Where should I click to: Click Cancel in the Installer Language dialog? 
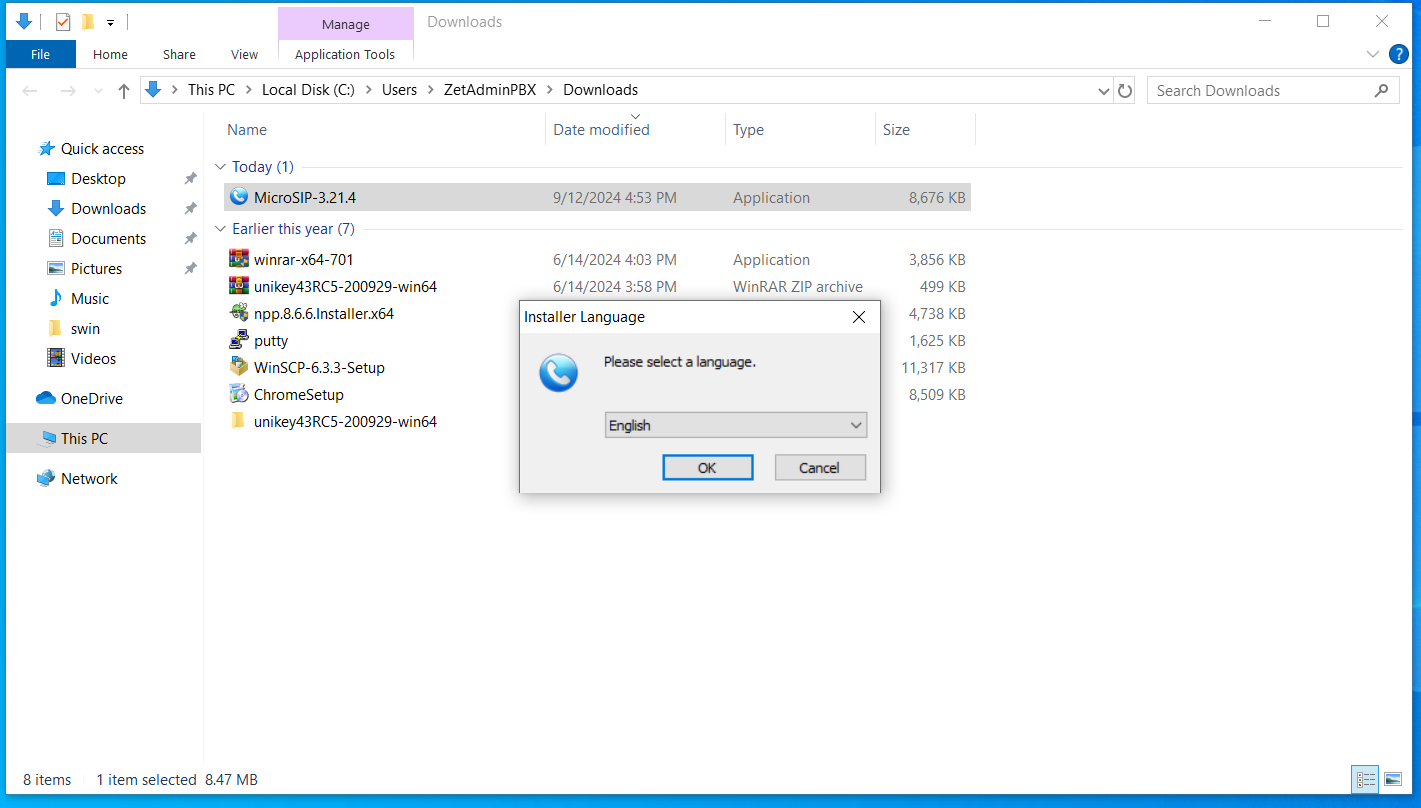(x=819, y=468)
